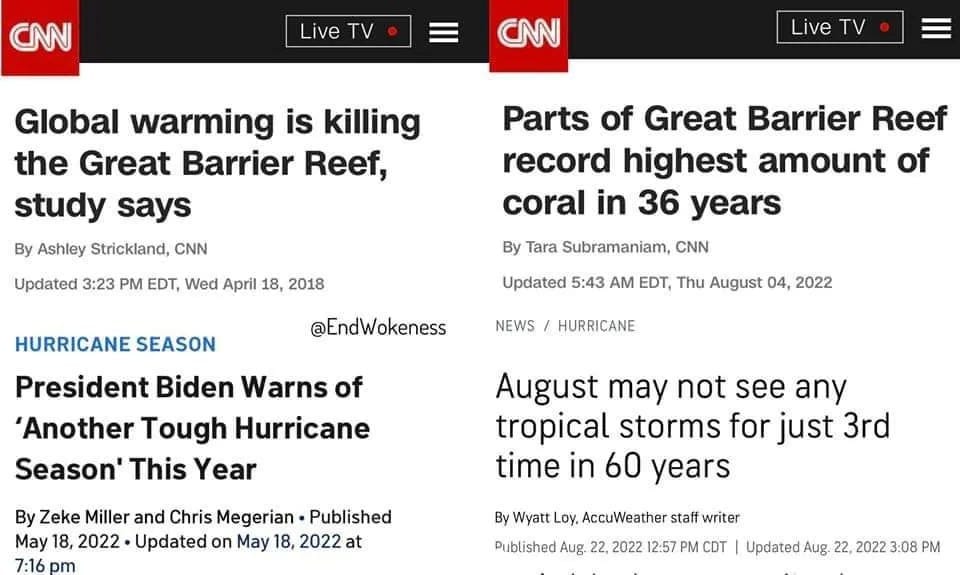Screen dimensions: 960x575
Task: Click the right CNN logo
Action: [x=528, y=35]
